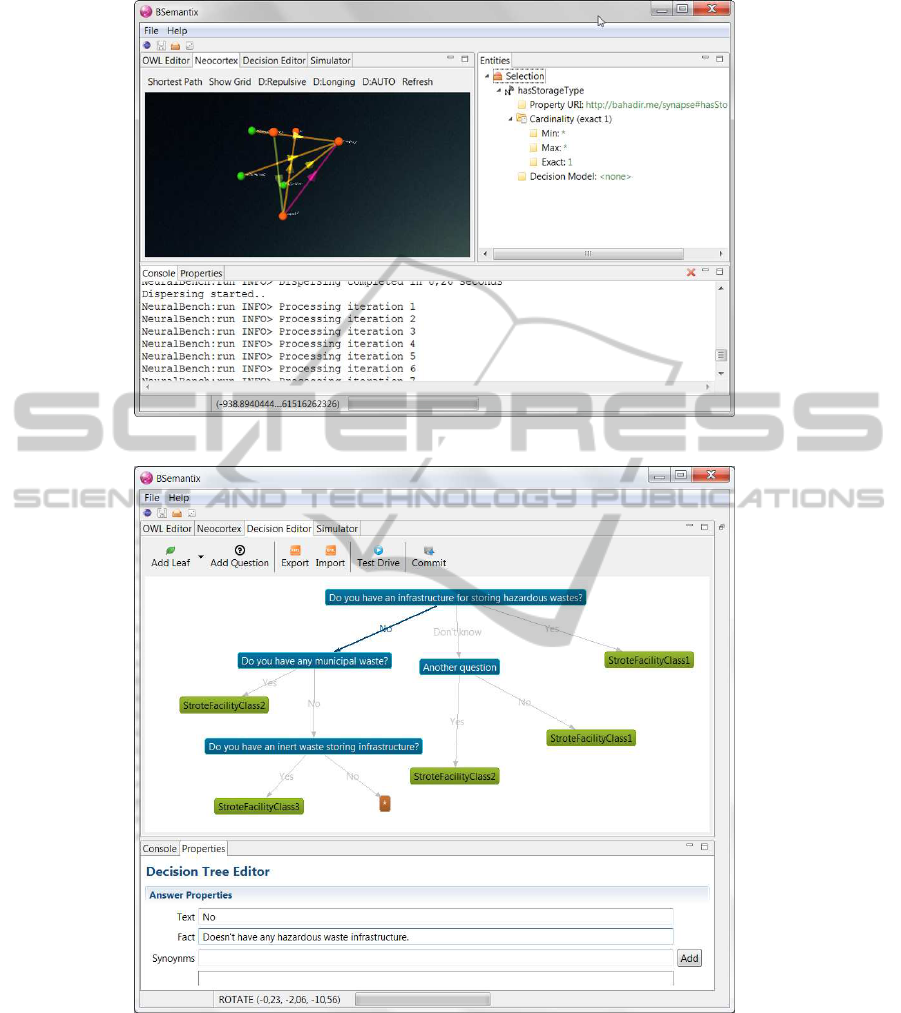Click the Add Question toolbar icon
This screenshot has width=901, height=1013.
click(239, 550)
